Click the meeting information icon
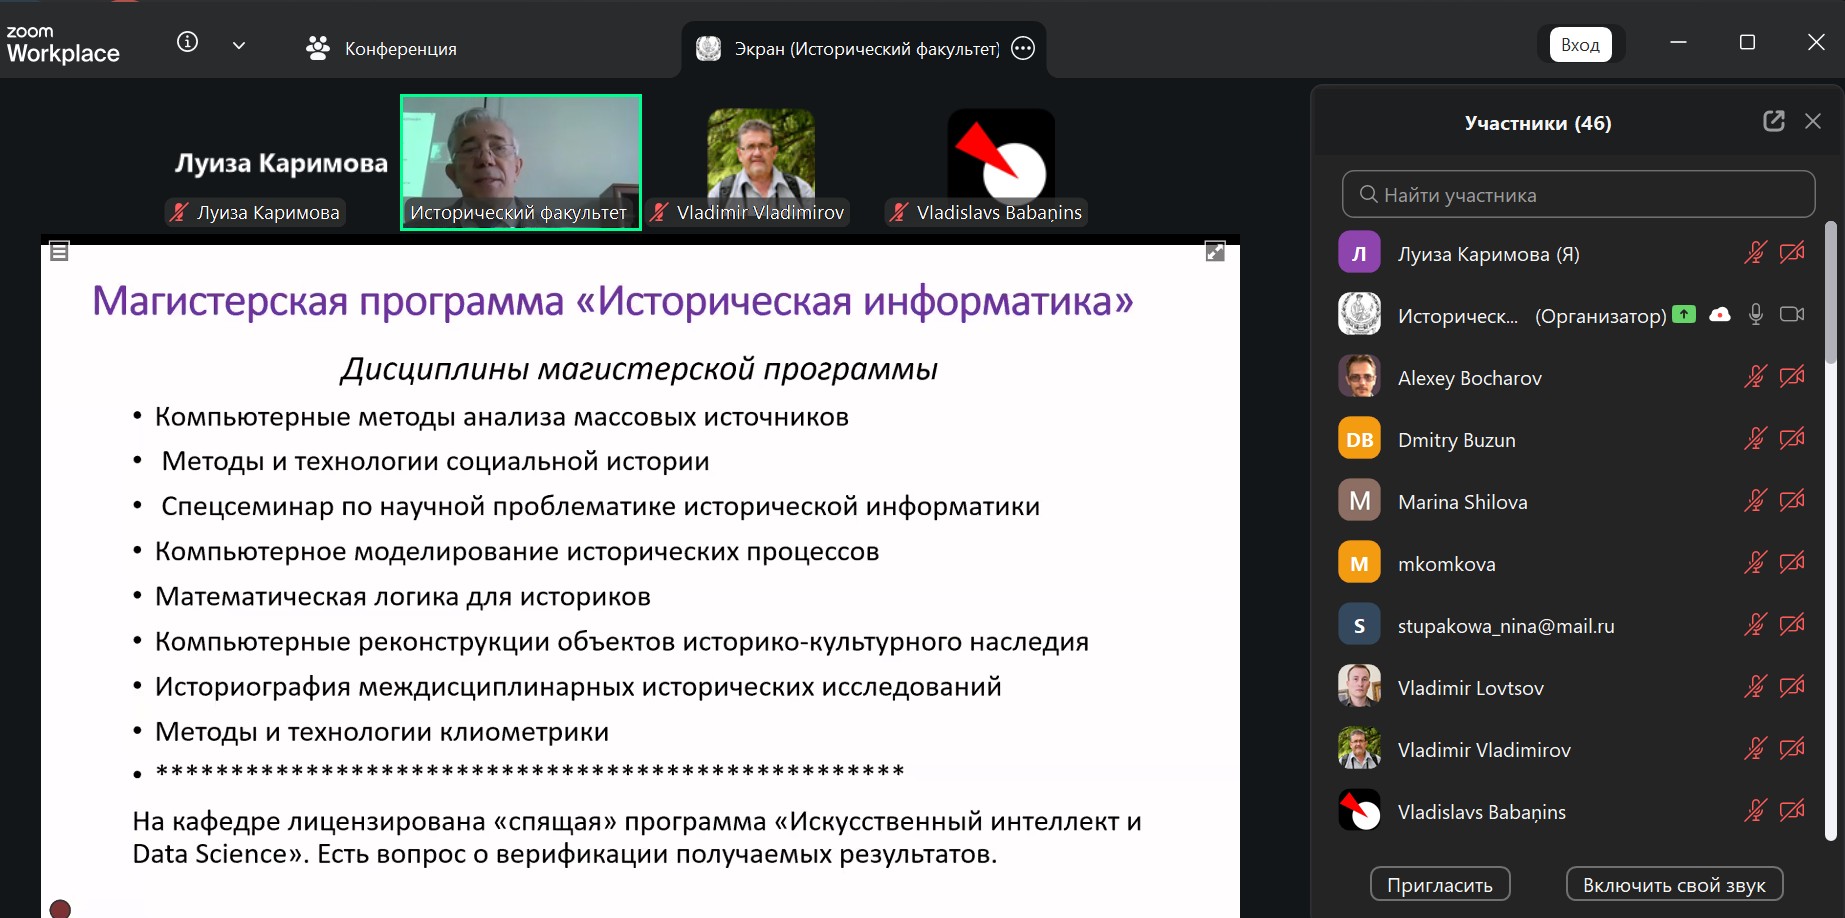The height and width of the screenshot is (918, 1845). 186,44
